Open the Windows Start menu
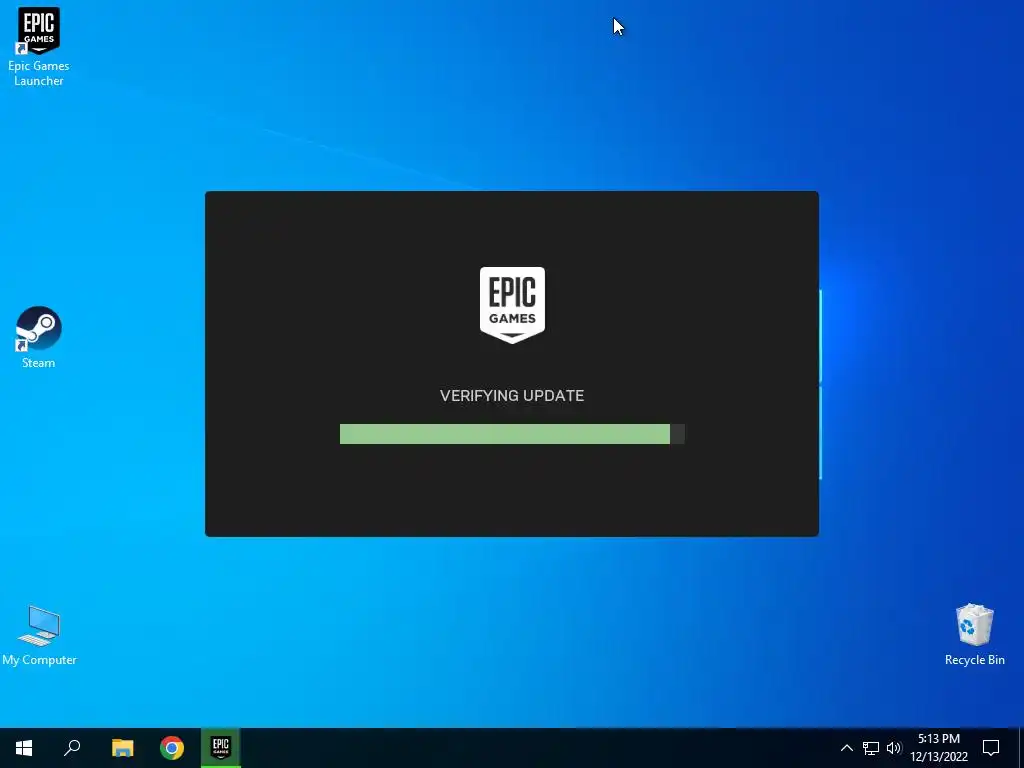The image size is (1024, 768). (x=24, y=748)
